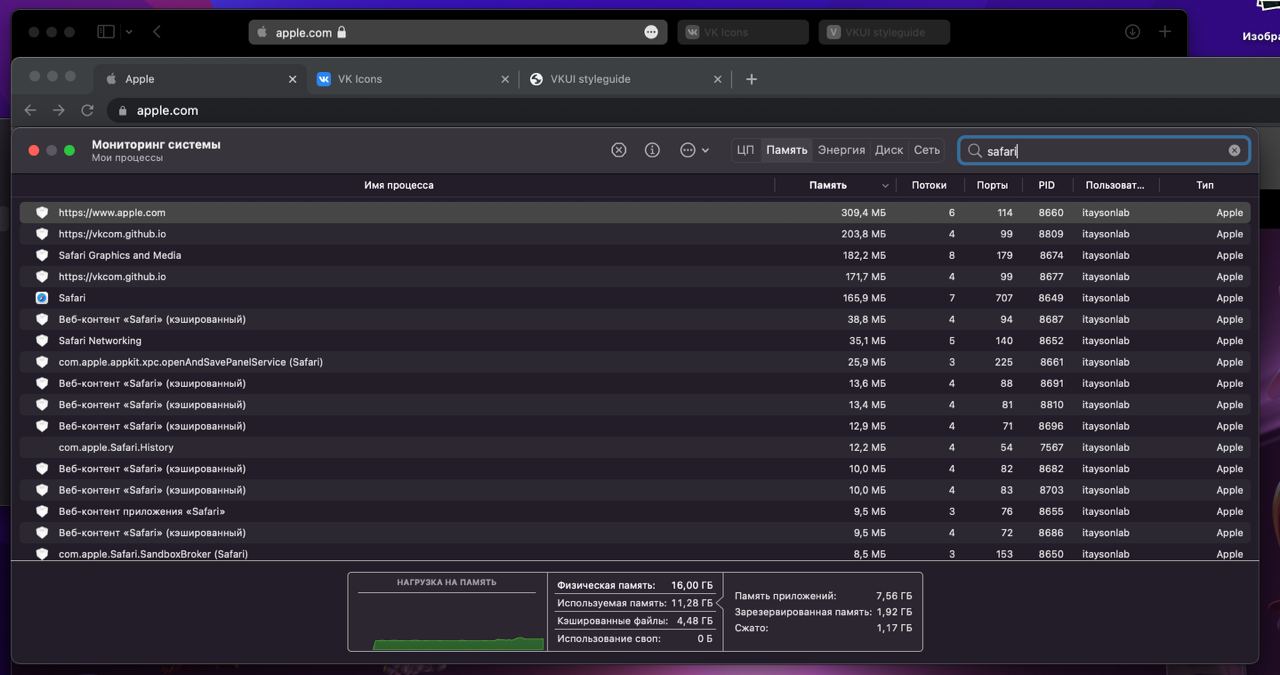Click the plus new-tab icon in rear Safari window
Viewport: 1280px width, 675px height.
tap(1165, 32)
